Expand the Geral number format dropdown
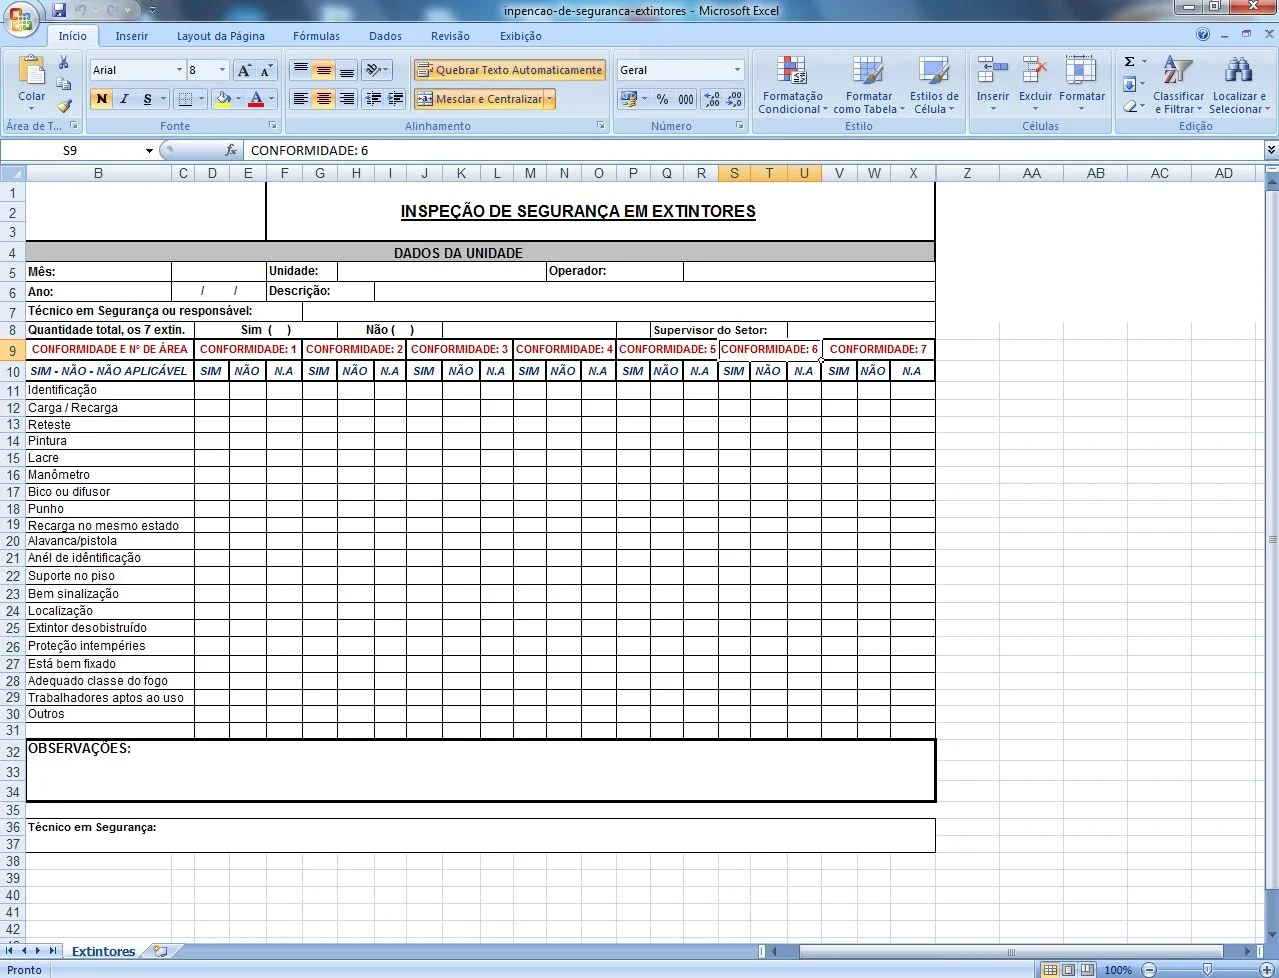The width and height of the screenshot is (1279, 978). click(x=737, y=70)
